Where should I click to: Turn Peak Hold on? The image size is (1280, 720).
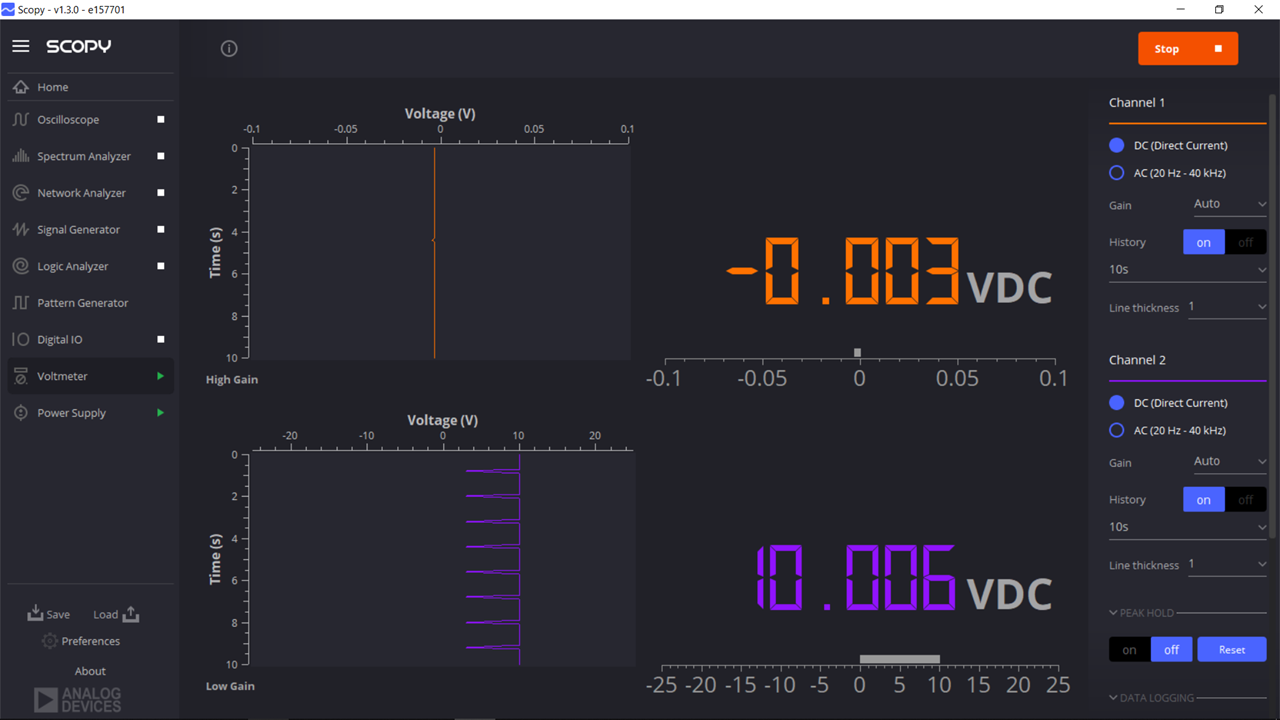click(1130, 650)
